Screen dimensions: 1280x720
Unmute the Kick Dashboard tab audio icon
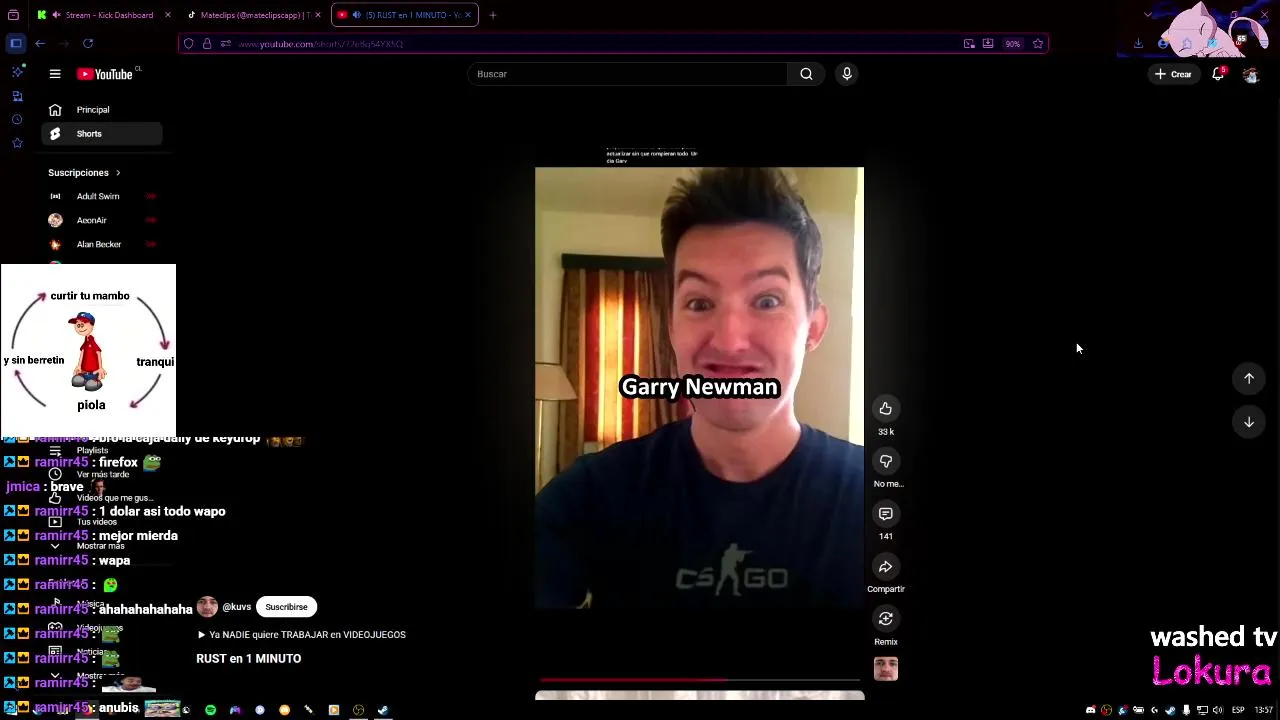(56, 15)
